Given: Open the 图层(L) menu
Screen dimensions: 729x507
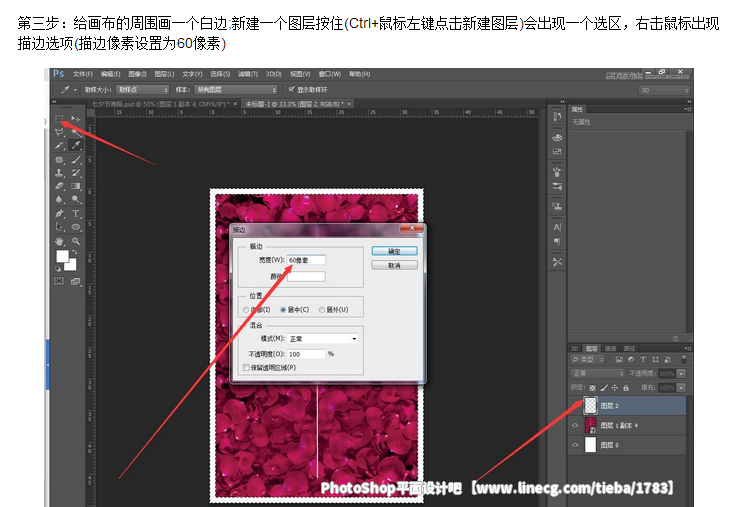Looking at the screenshot, I should [x=164, y=74].
